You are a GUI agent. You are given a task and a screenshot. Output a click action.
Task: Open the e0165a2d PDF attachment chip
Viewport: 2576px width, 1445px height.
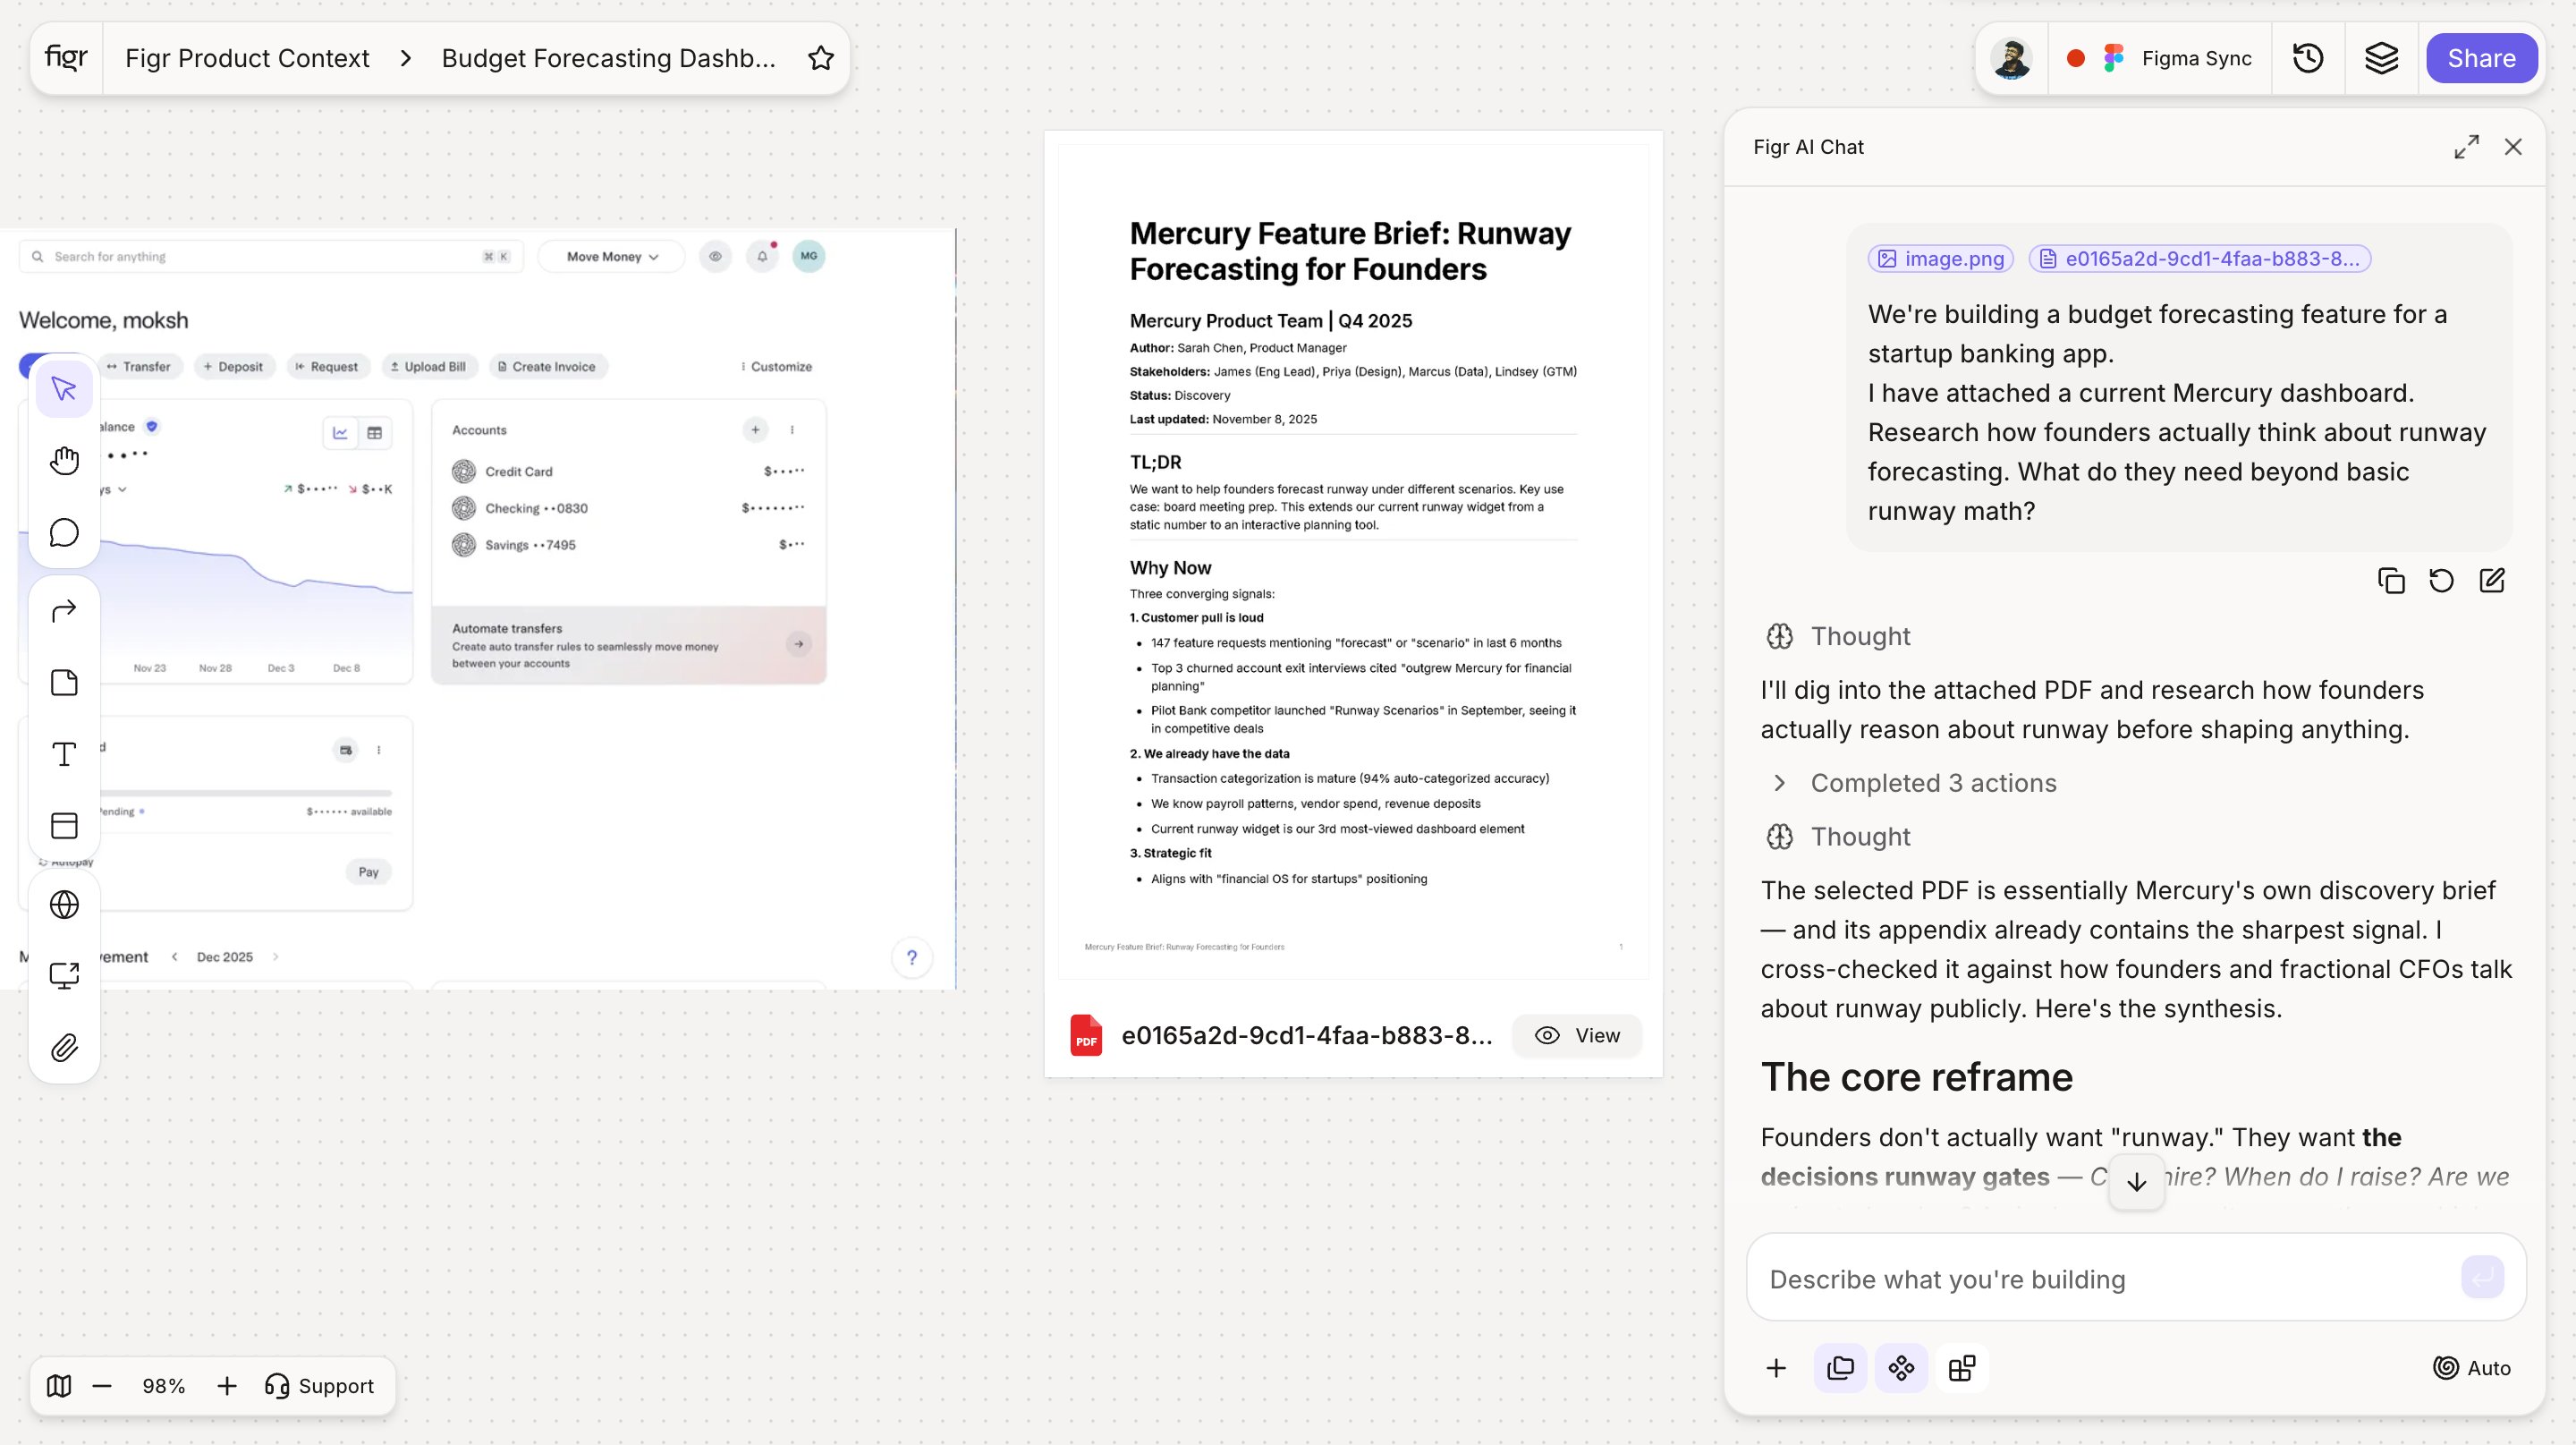[x=2199, y=259]
